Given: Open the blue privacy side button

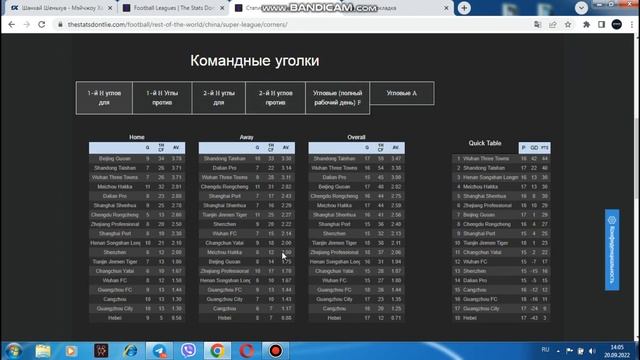Looking at the screenshot, I should point(612,250).
